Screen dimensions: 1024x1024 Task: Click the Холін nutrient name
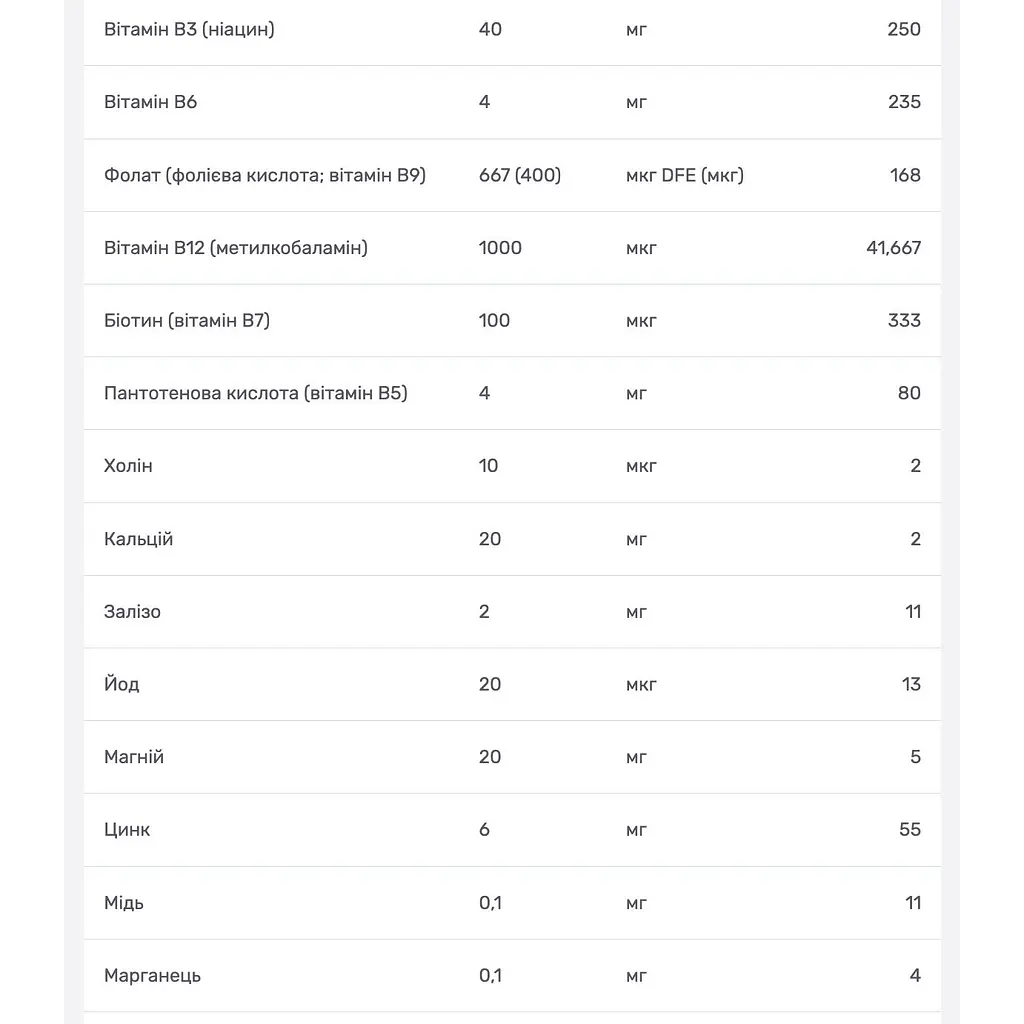coord(128,466)
